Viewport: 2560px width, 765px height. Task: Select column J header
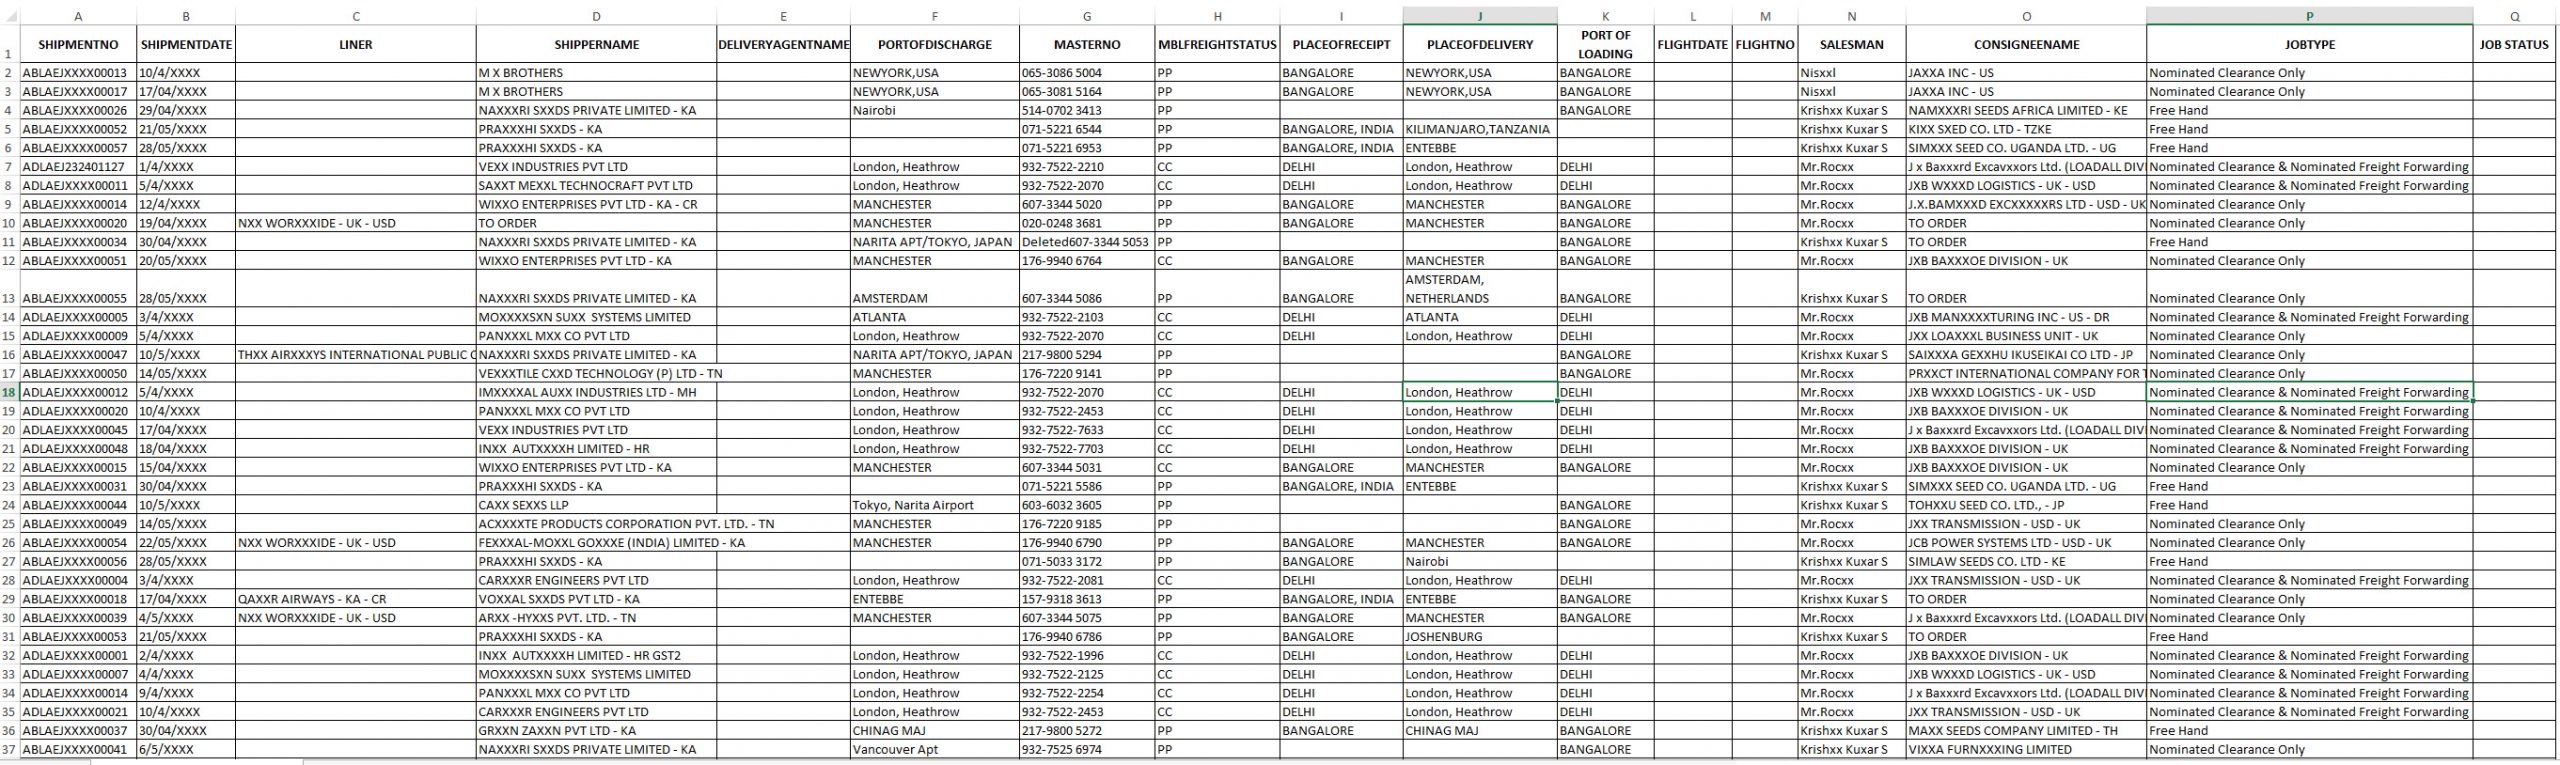[1479, 16]
